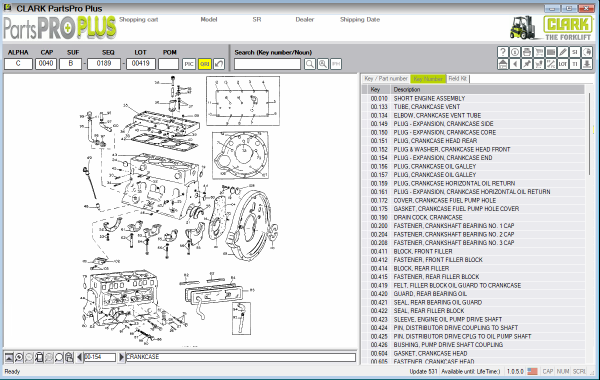
Task: Select row 00.604 GASKET, CRANKCASE HEAD
Action: (x=473, y=353)
